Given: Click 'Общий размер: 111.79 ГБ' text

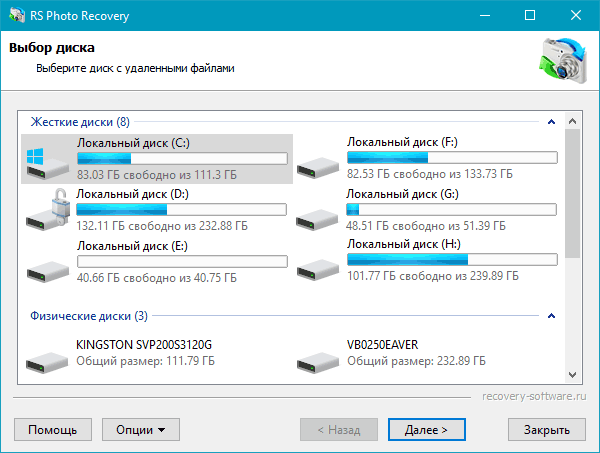Looking at the screenshot, I should point(145,361).
